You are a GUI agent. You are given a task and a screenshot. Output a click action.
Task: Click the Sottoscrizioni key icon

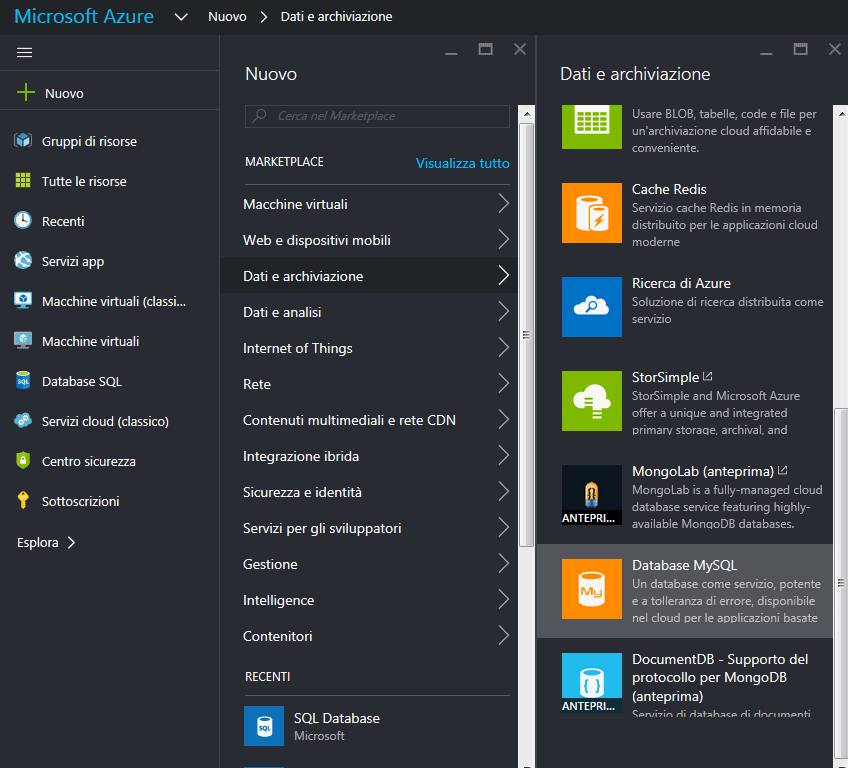coord(23,501)
